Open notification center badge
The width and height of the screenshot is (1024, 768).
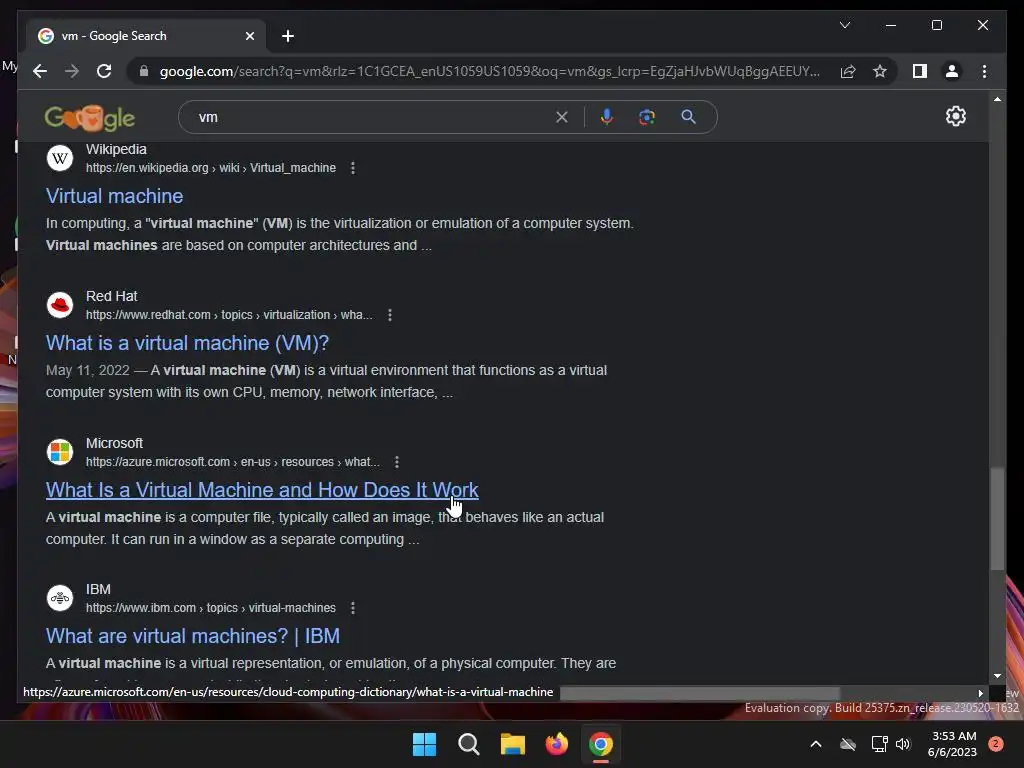pos(995,744)
